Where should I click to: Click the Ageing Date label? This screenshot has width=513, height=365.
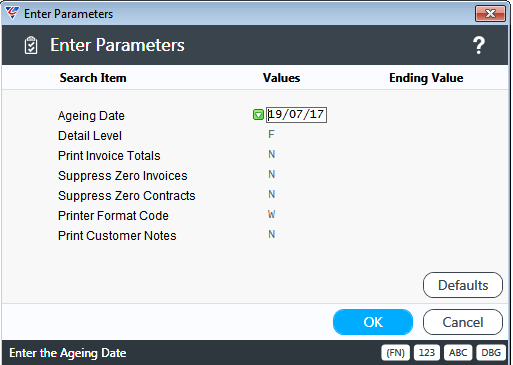tap(91, 116)
